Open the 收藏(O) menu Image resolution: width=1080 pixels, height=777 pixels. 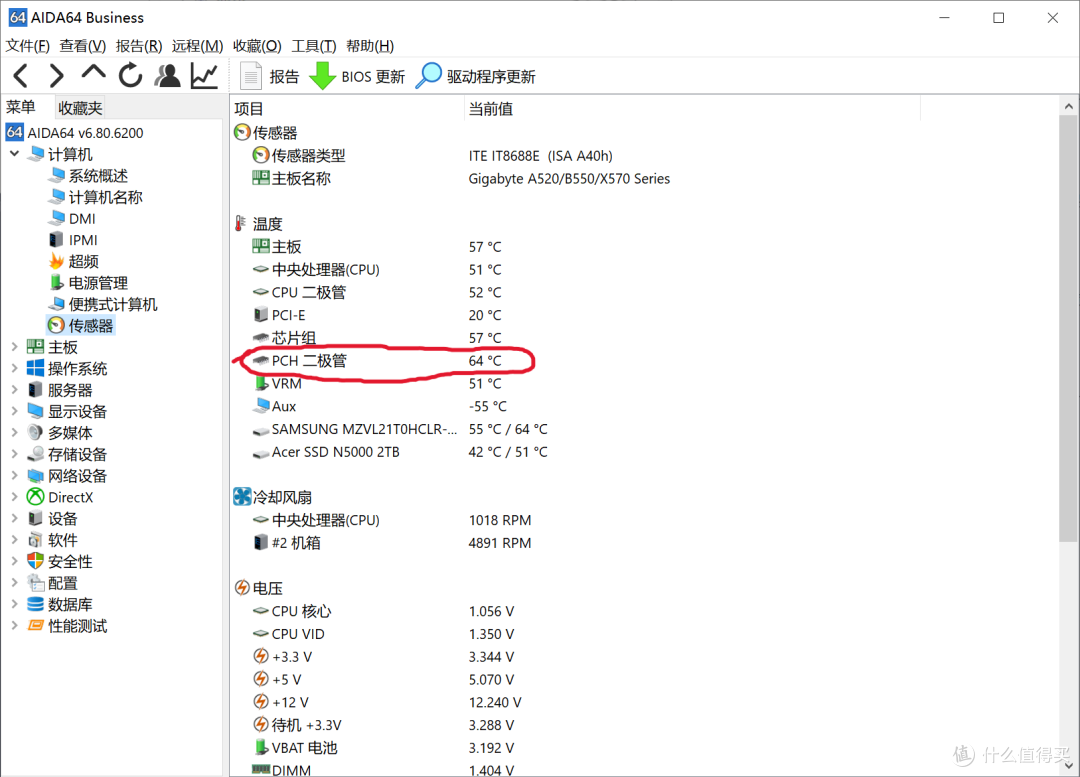(x=257, y=46)
